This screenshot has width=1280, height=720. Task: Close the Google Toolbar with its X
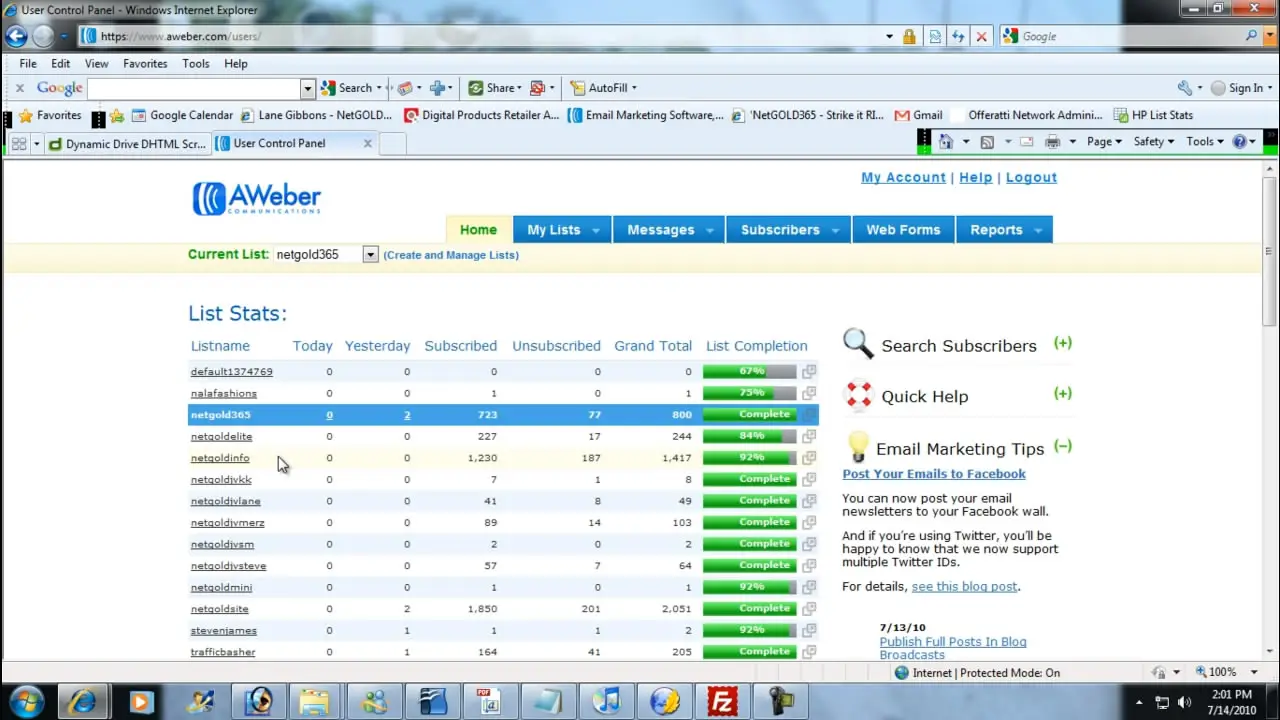click(19, 88)
